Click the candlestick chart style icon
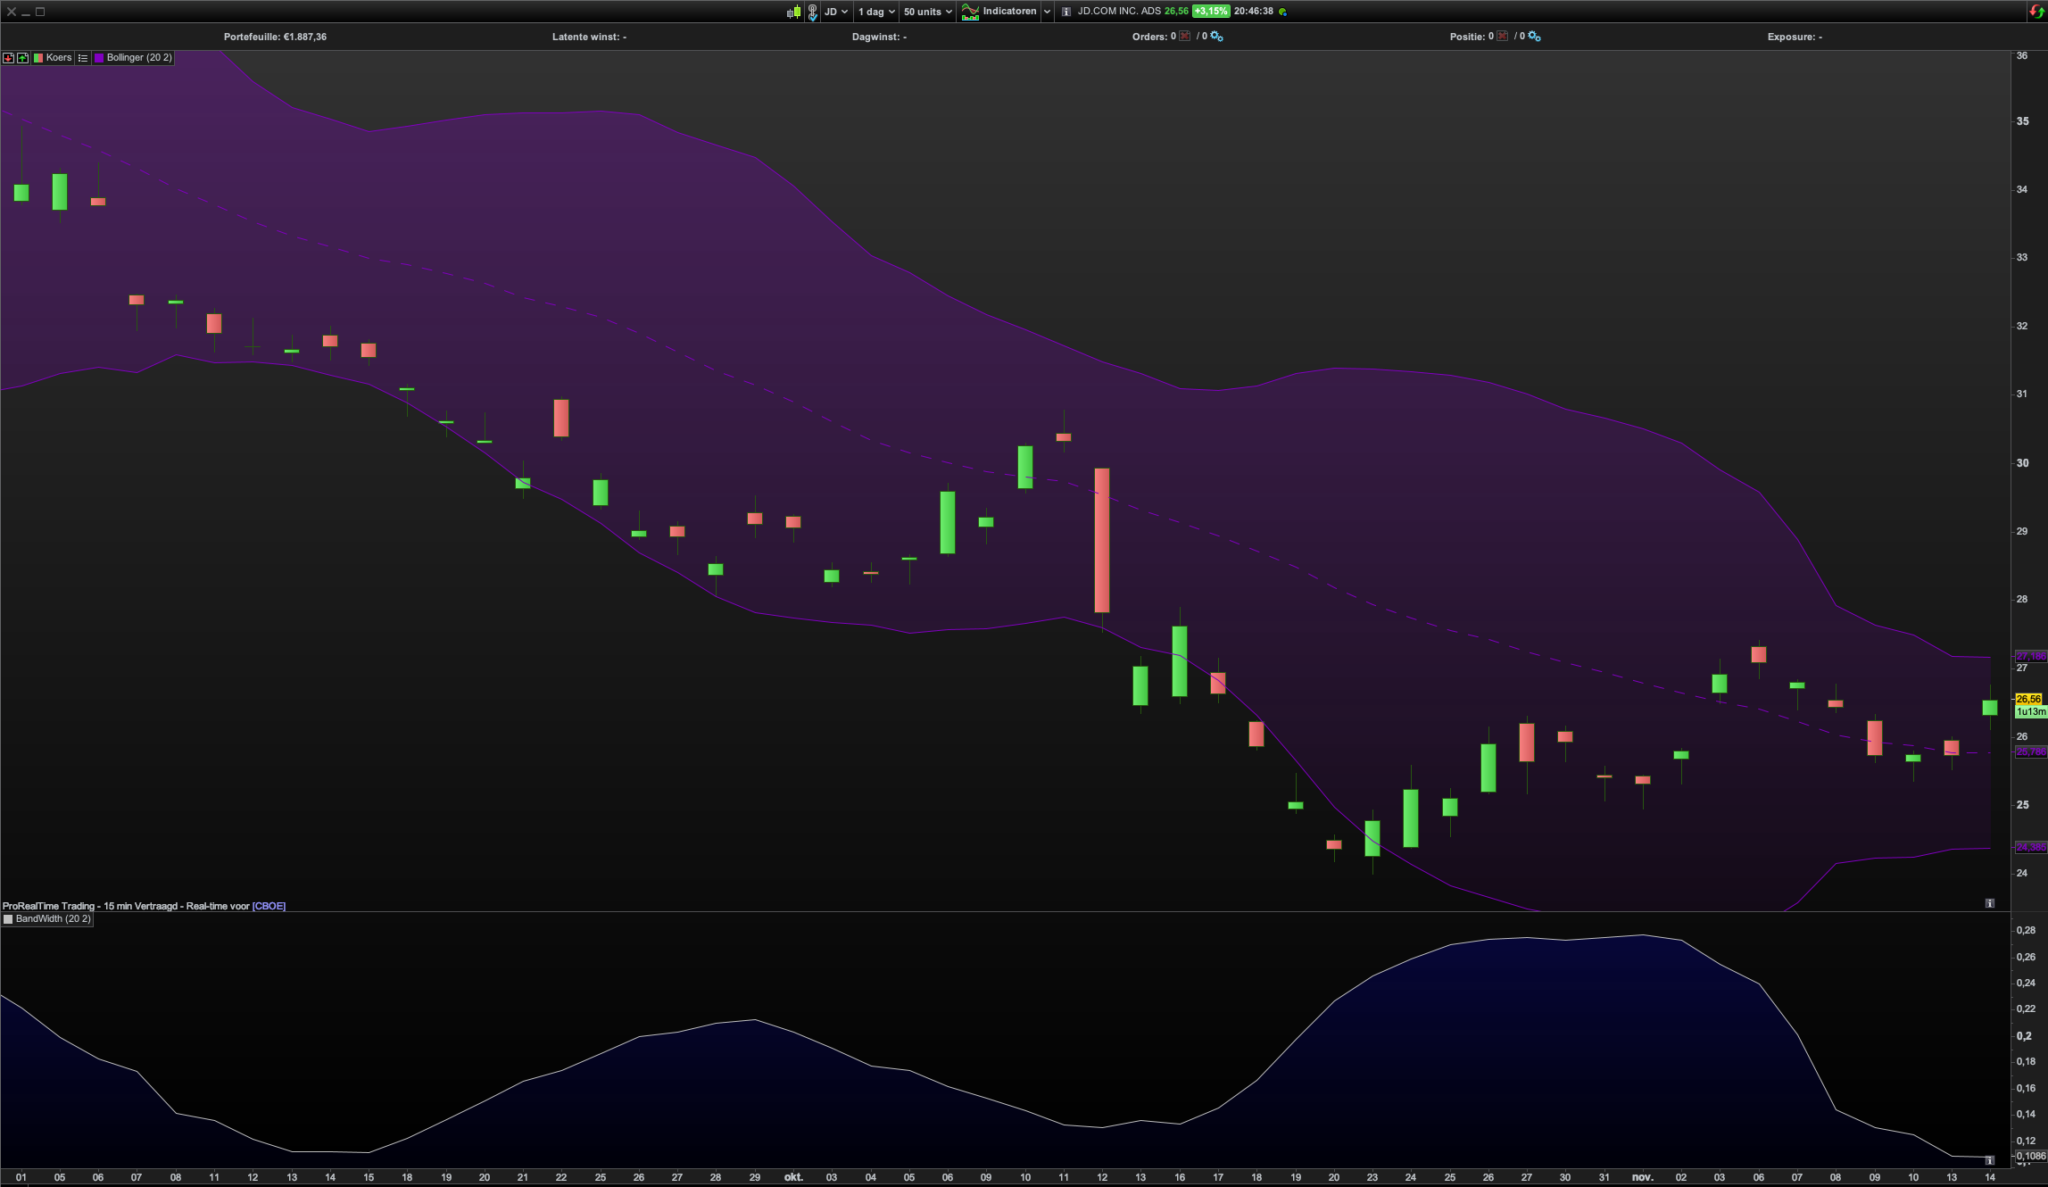This screenshot has height=1187, width=2048. pyautogui.click(x=794, y=12)
